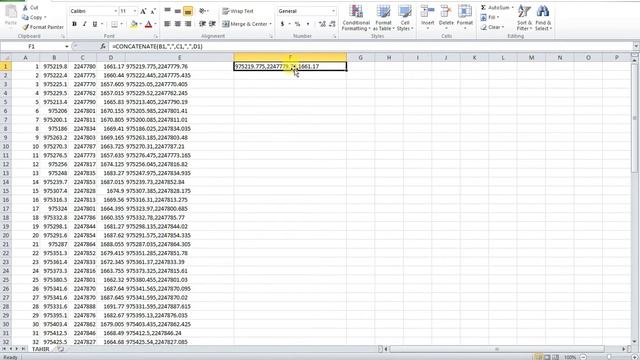The height and width of the screenshot is (360, 640).
Task: Open the General number format dropdown
Action: [x=333, y=11]
